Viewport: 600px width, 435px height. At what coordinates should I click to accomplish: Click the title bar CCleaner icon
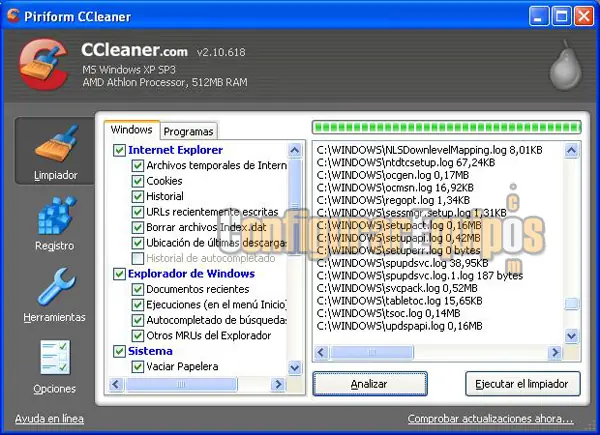13,16
